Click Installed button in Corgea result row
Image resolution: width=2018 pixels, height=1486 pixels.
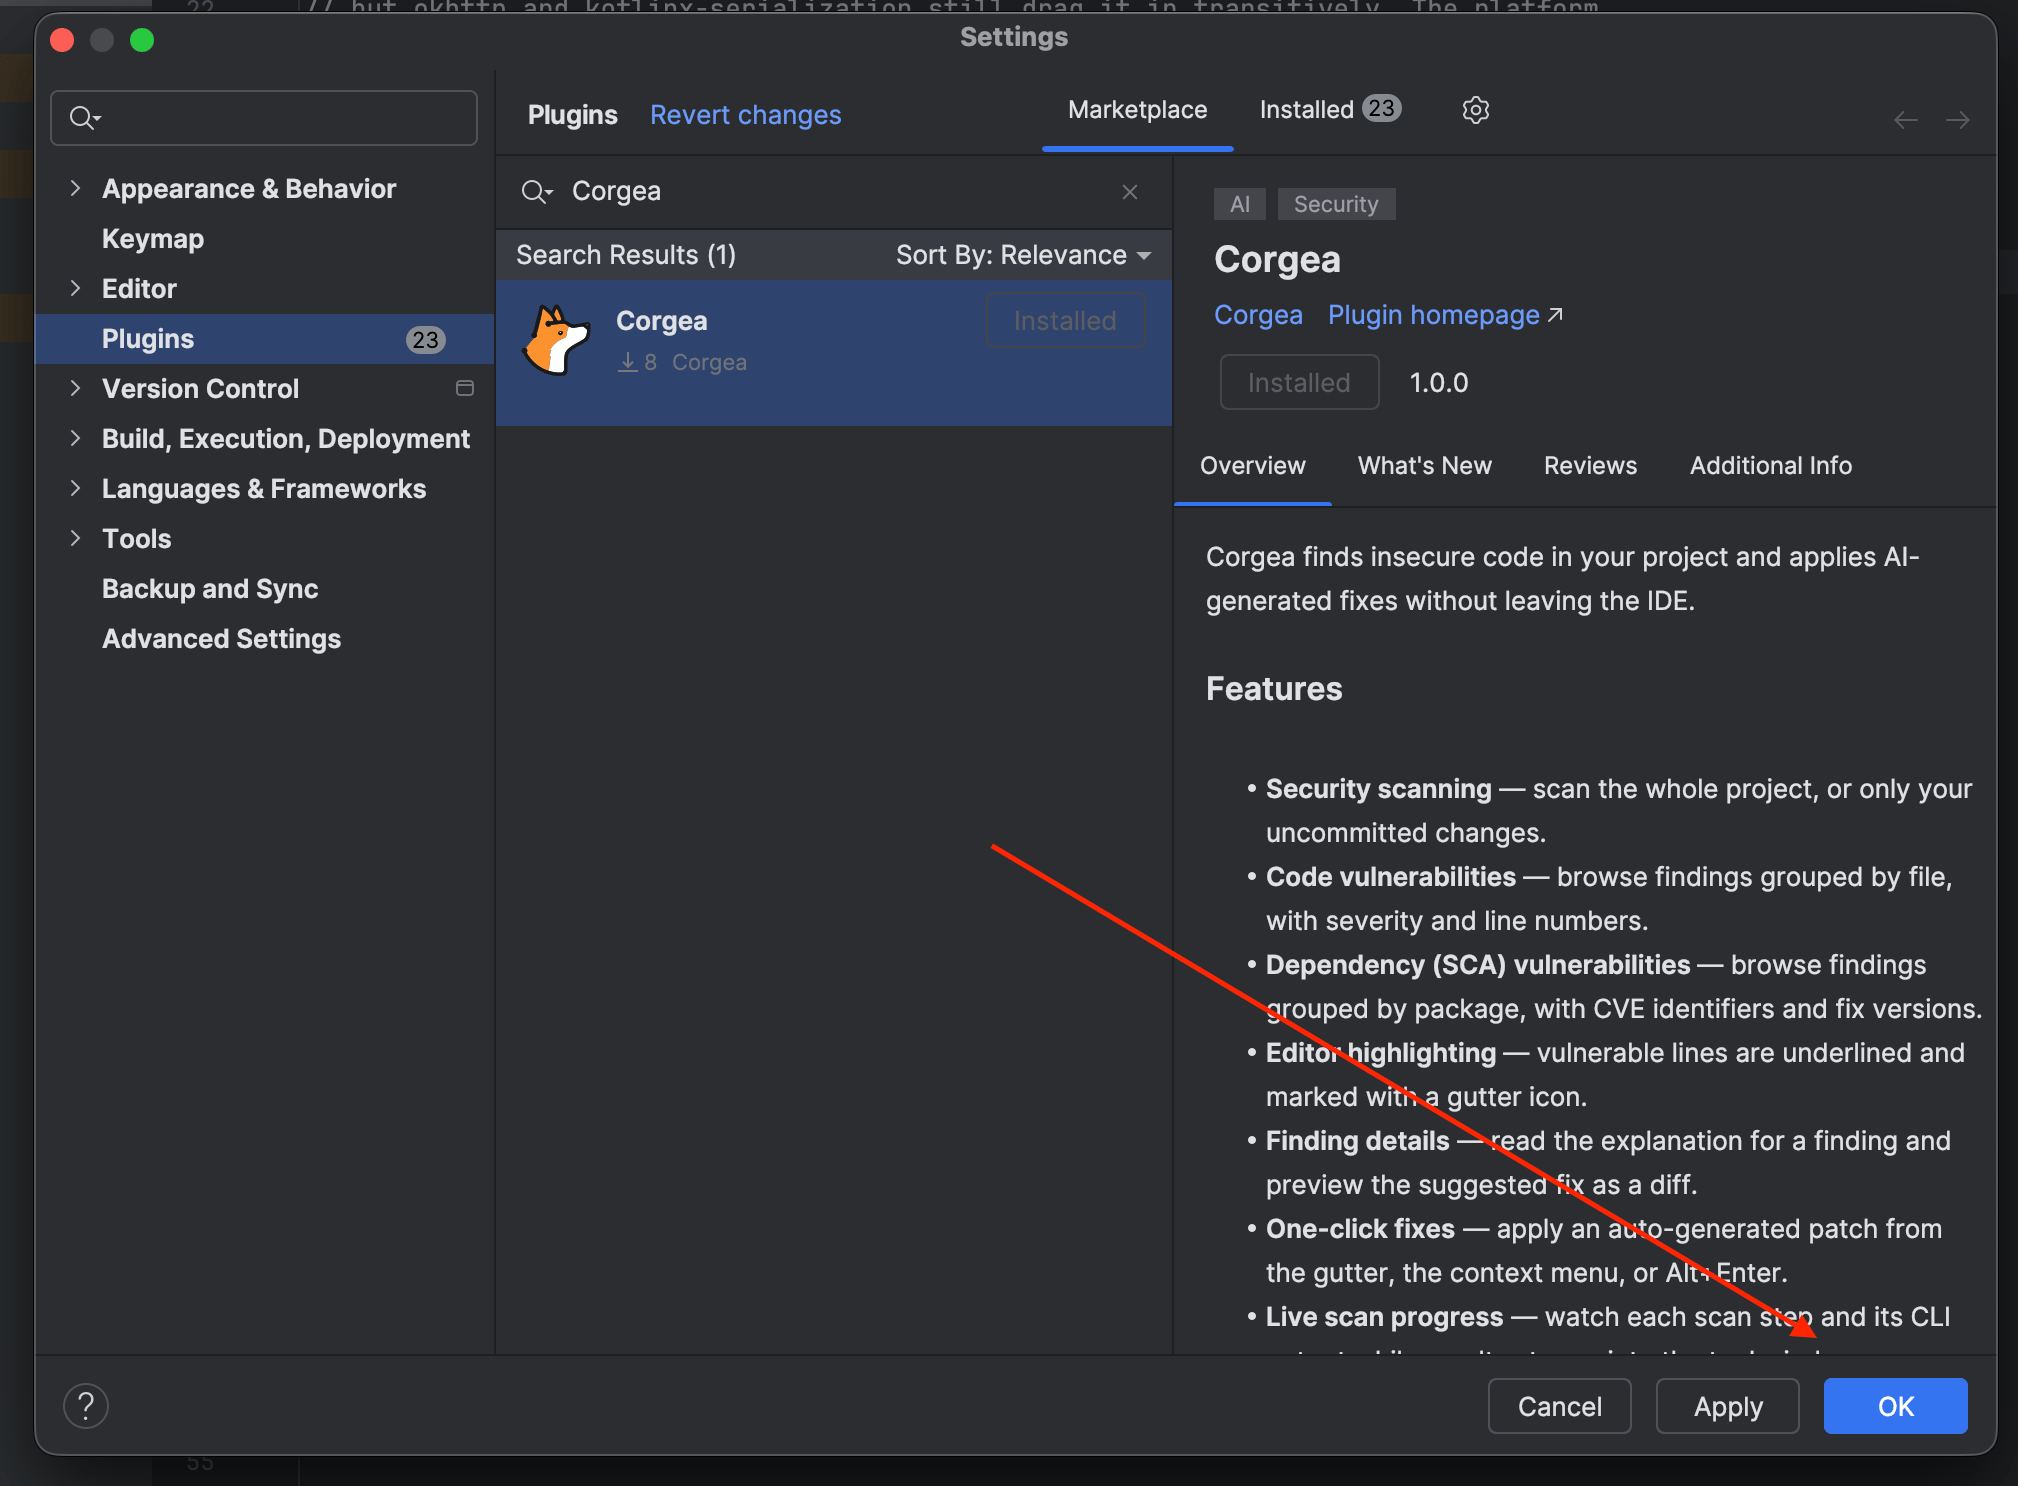pyautogui.click(x=1065, y=320)
